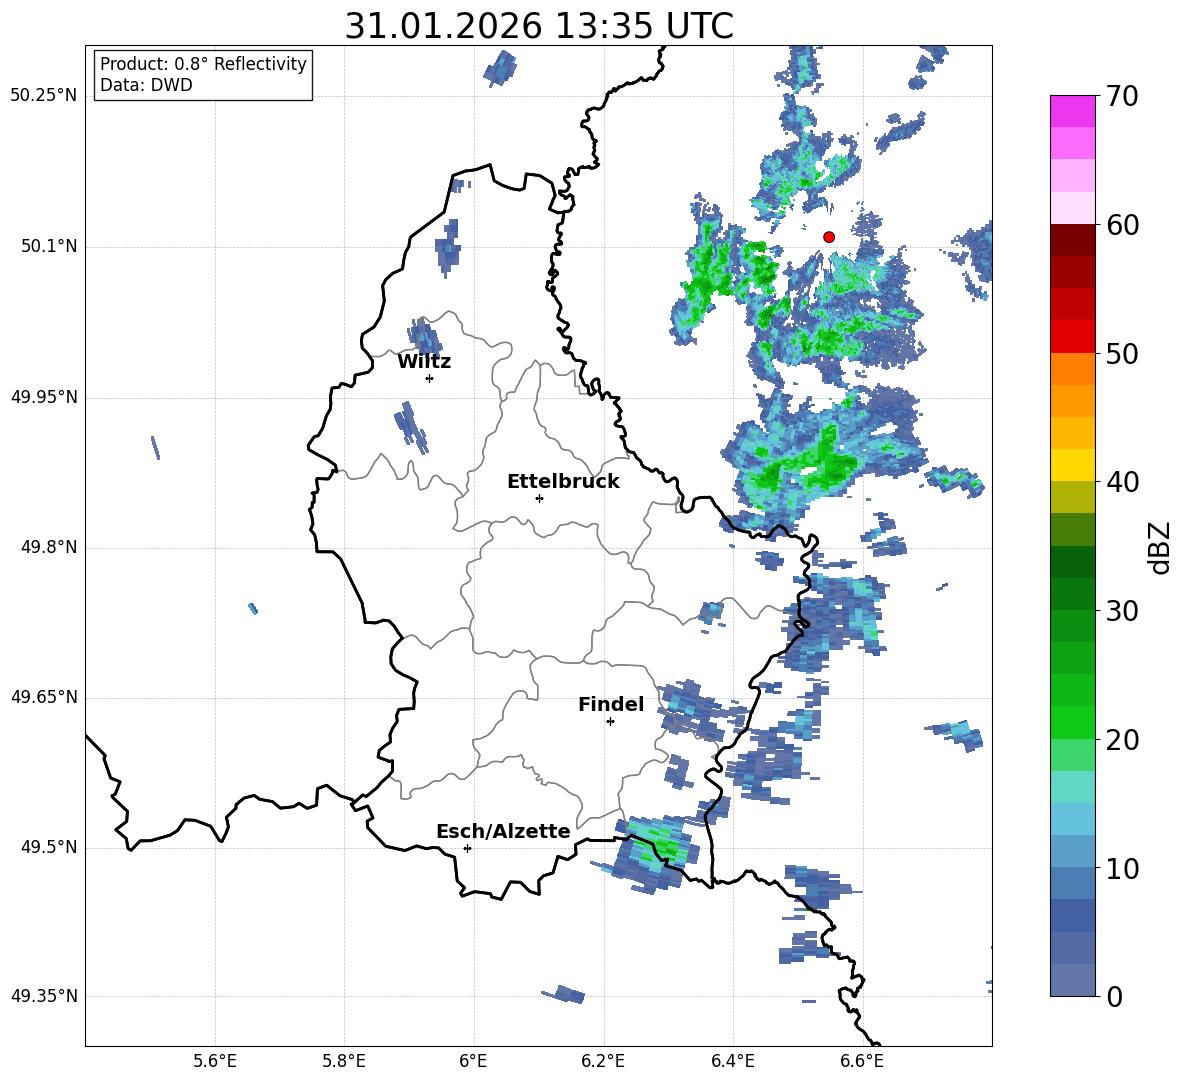
Task: Click the orange swatch below 50 dBZ
Action: [x=1072, y=369]
